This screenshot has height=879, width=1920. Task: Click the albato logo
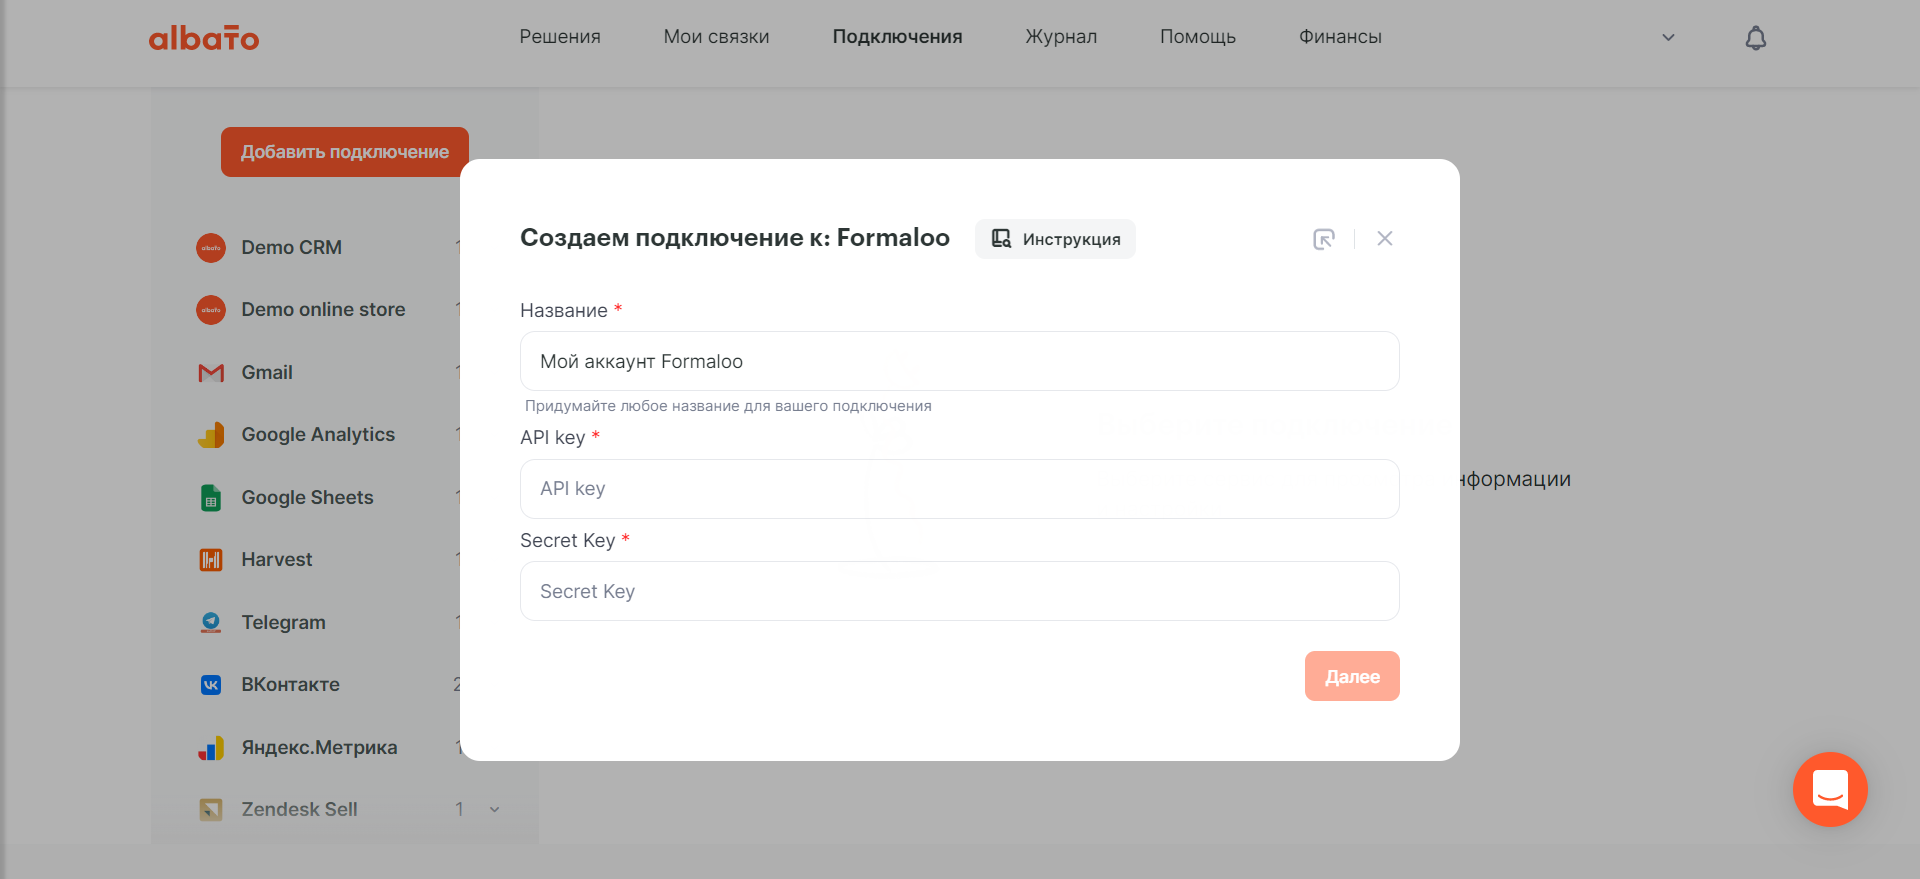pyautogui.click(x=204, y=38)
